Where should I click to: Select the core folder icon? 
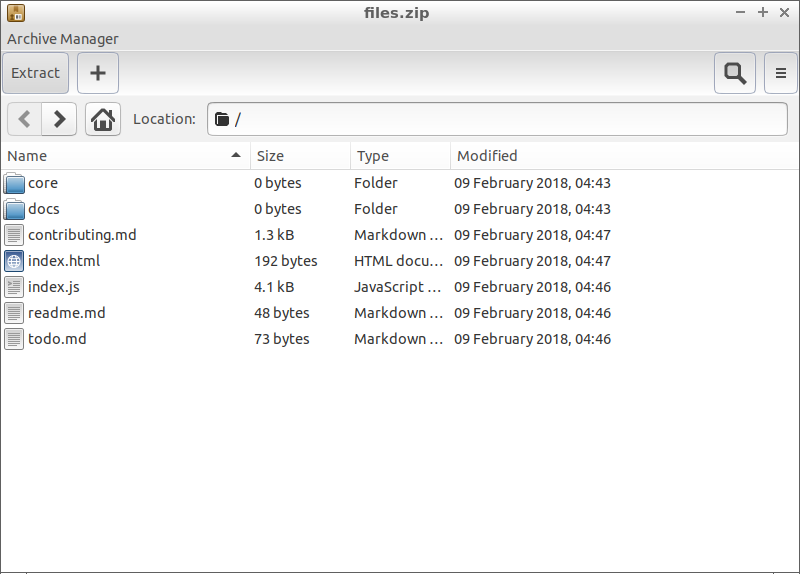[14, 183]
